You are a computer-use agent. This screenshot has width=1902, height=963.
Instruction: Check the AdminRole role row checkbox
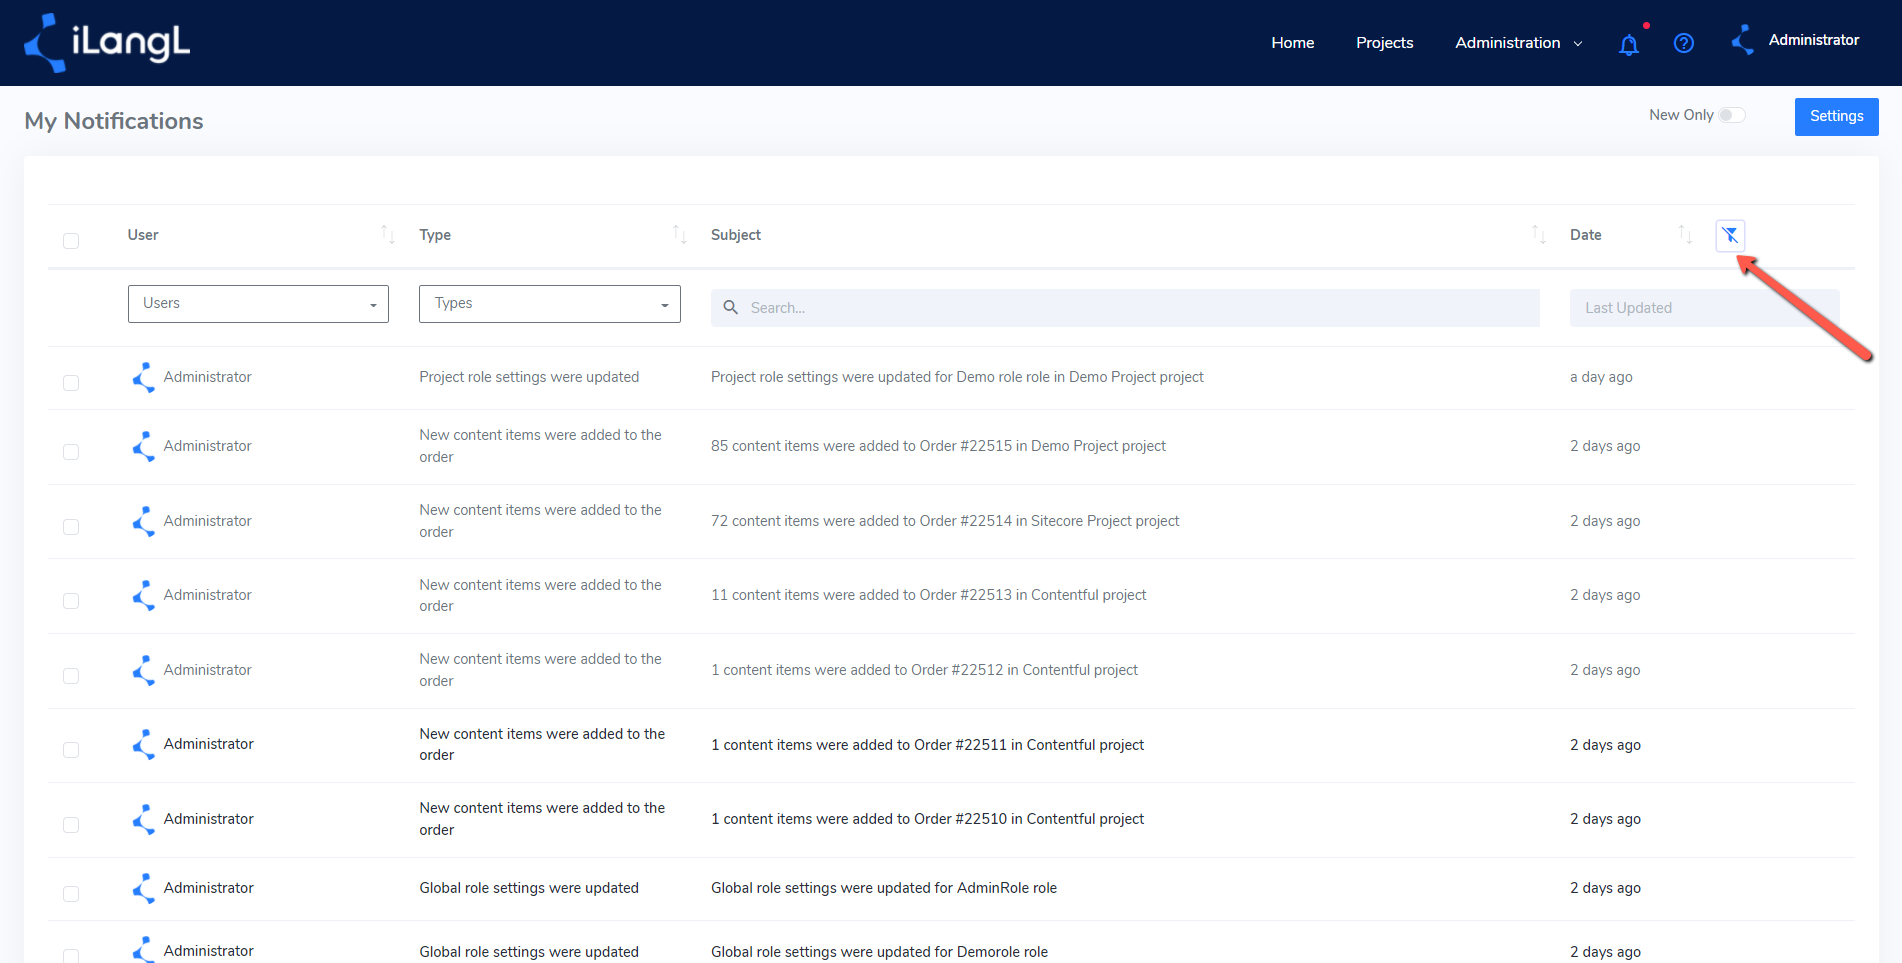(71, 894)
